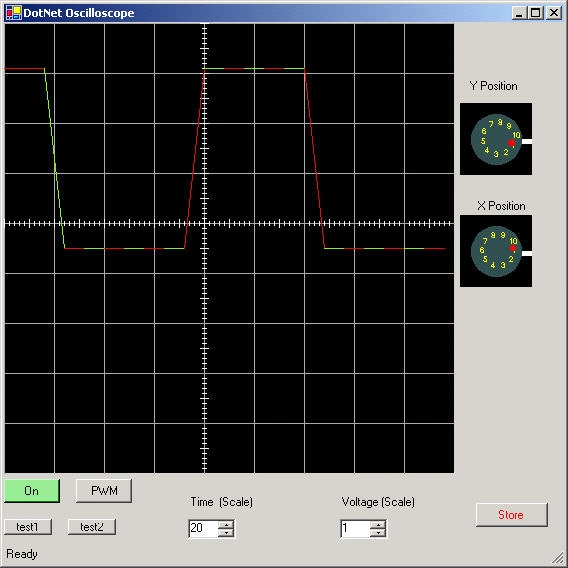Increase the Voltage (Scale) value with up arrow
Screen dimensions: 568x568
pos(378,525)
